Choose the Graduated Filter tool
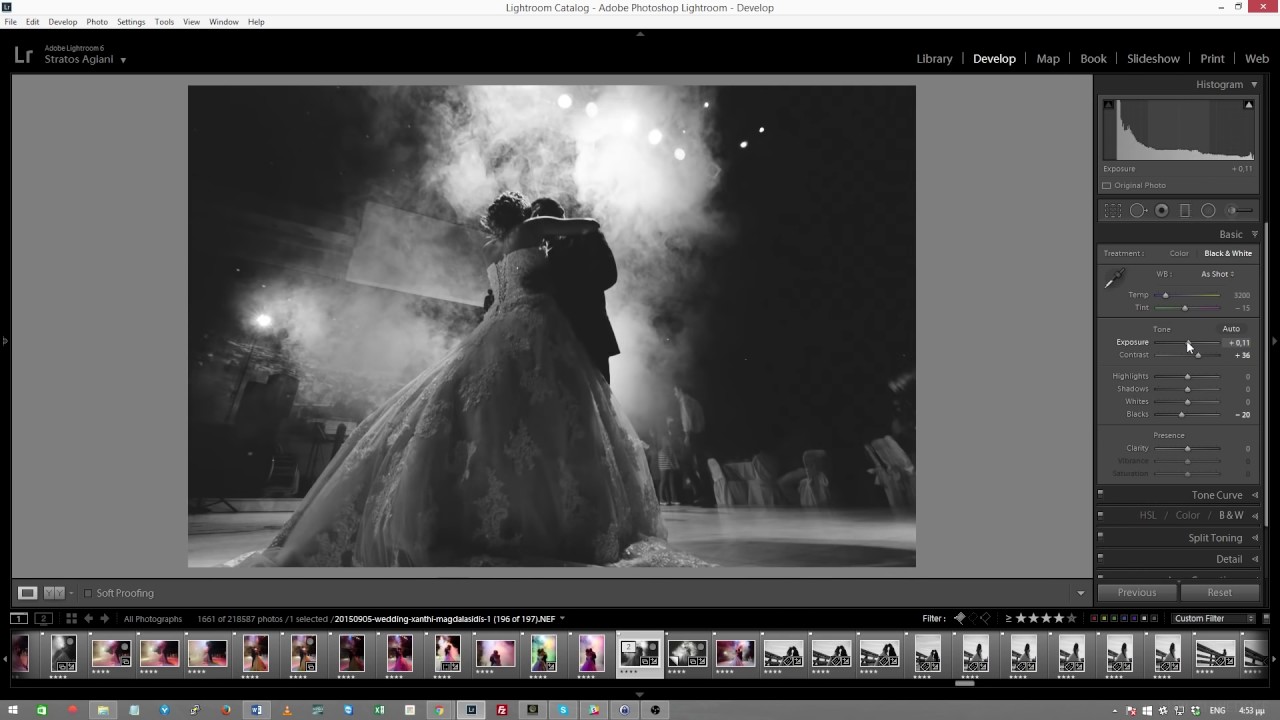1280x720 pixels. click(x=1185, y=211)
